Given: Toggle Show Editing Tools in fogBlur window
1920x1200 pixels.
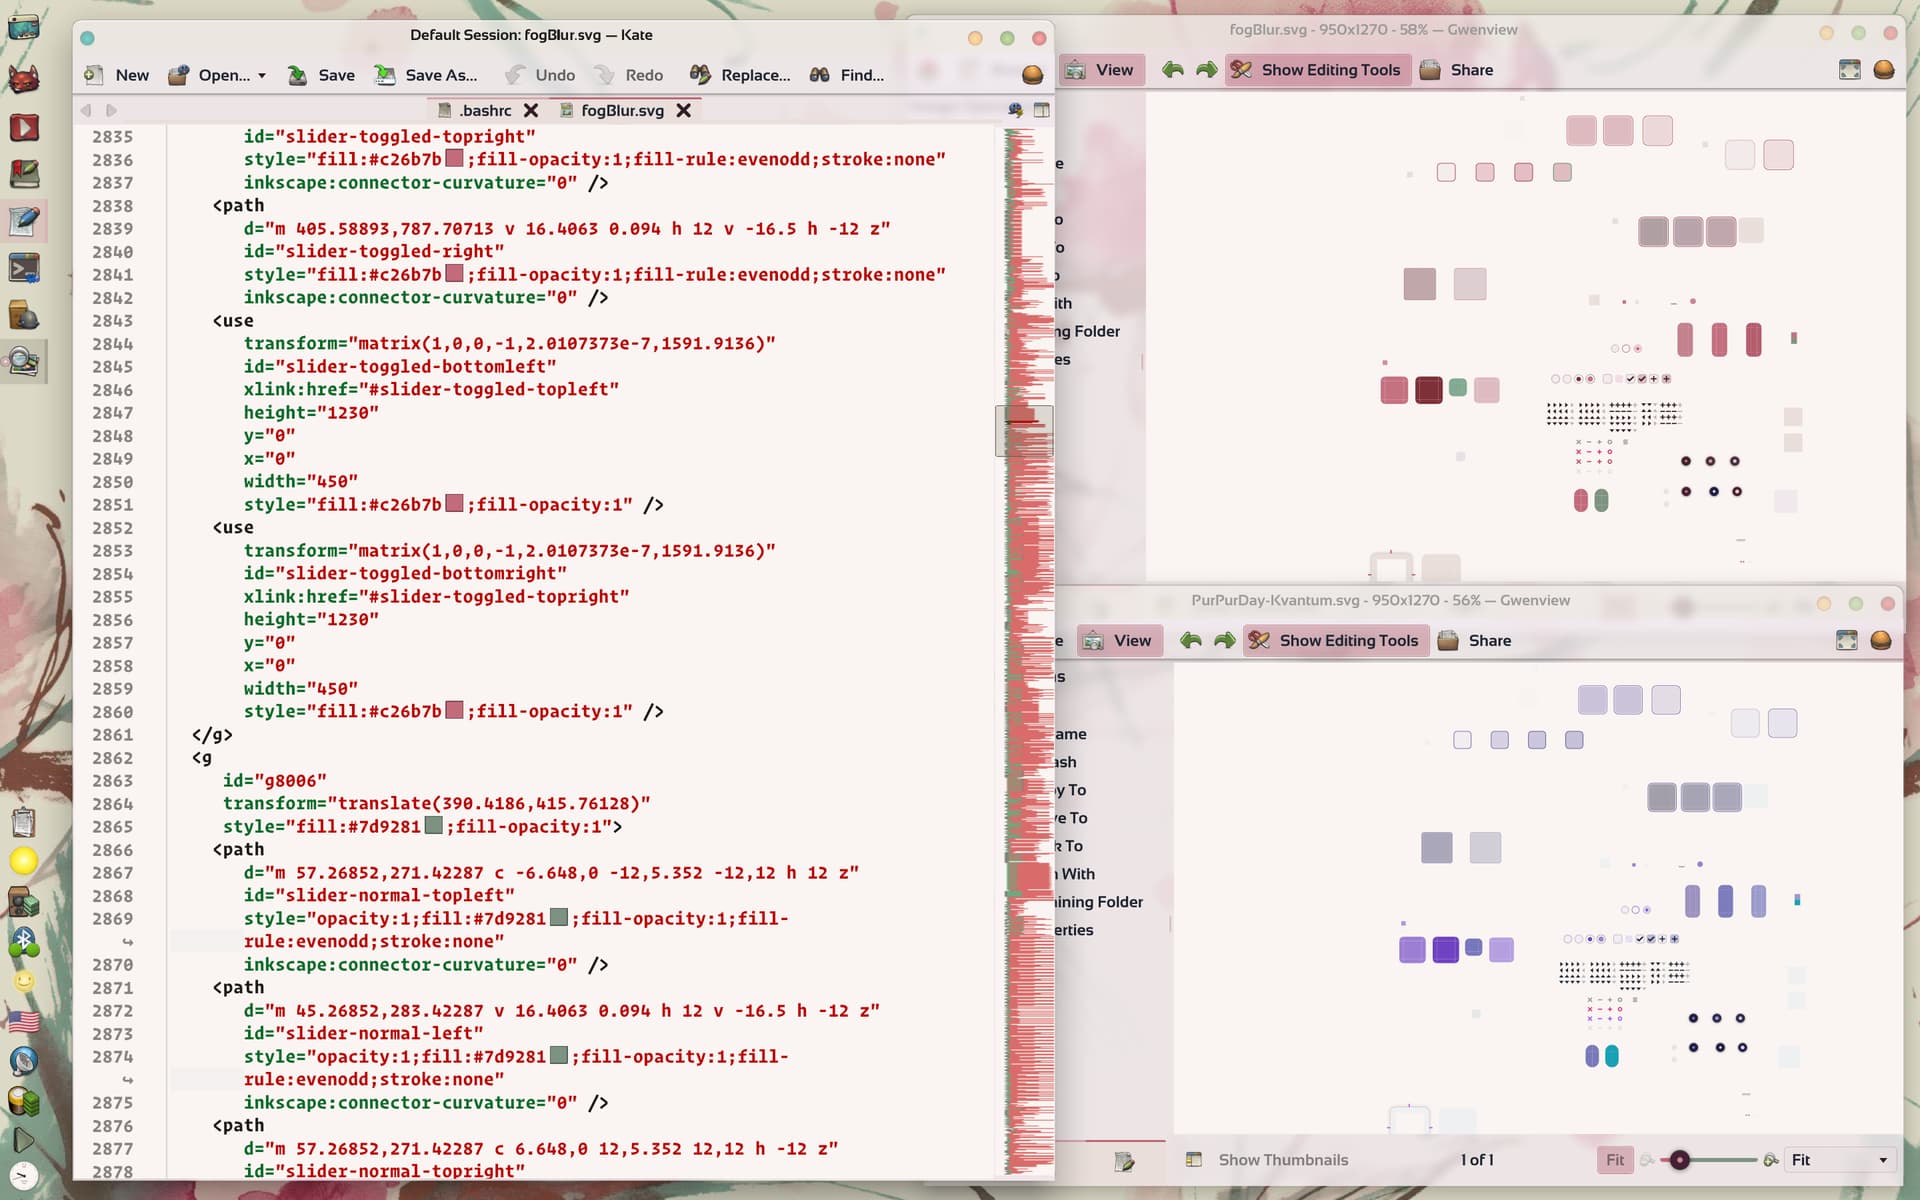Looking at the screenshot, I should tap(1316, 70).
